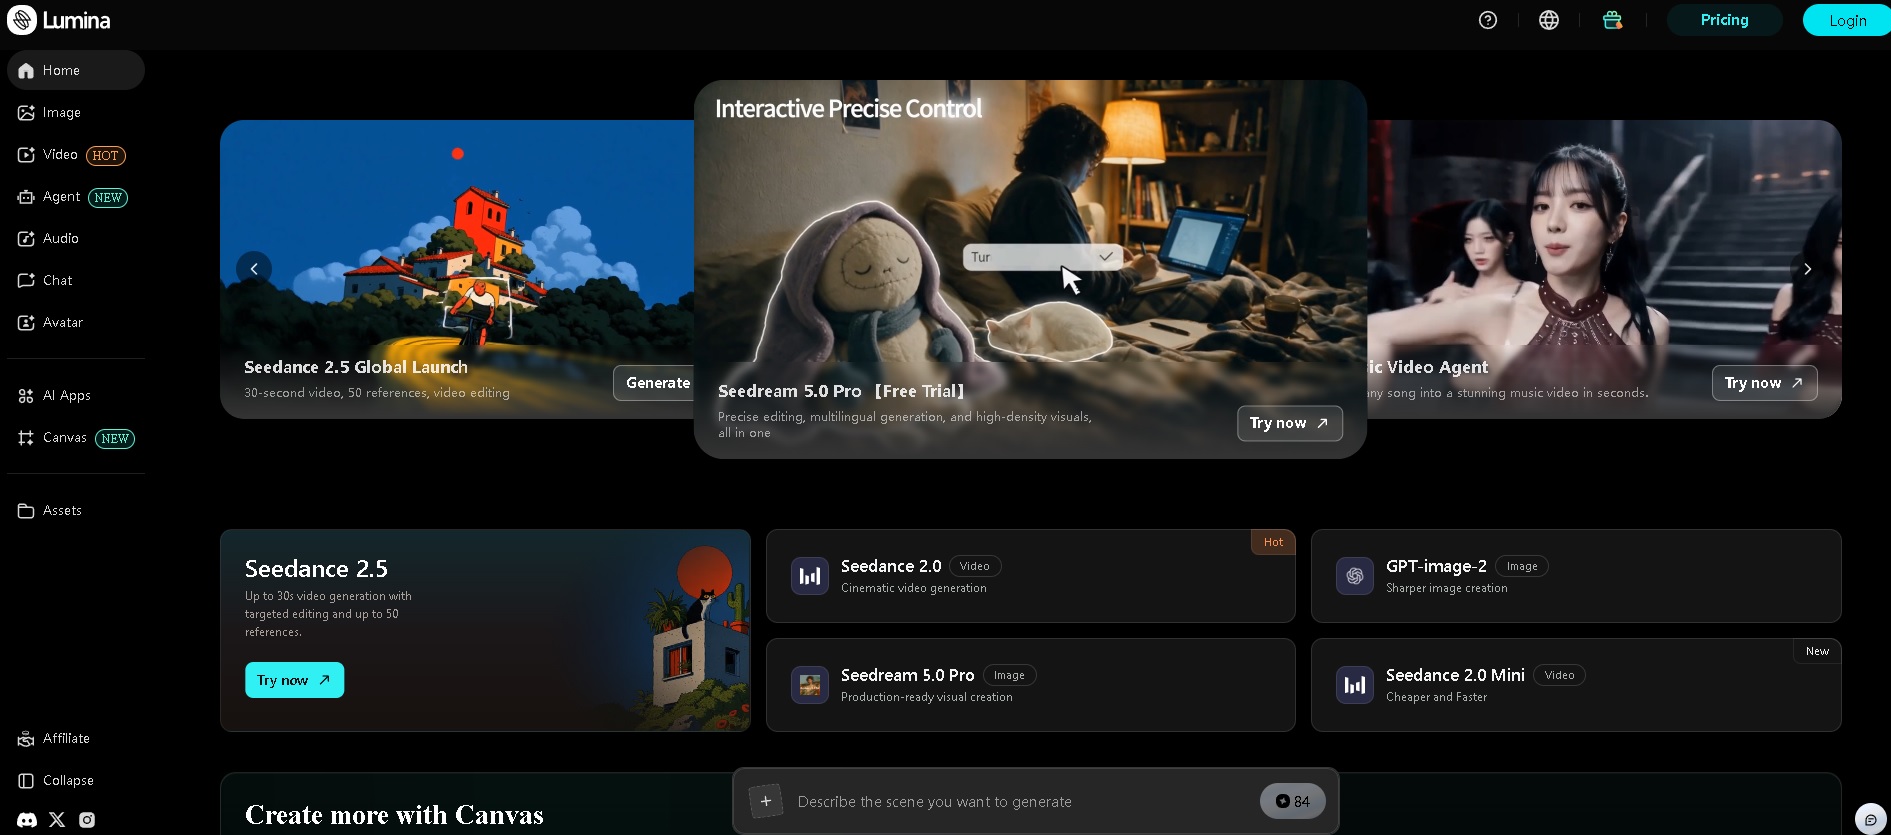
Task: Click the Hot tag on Seedance 2.0
Action: 1273,542
